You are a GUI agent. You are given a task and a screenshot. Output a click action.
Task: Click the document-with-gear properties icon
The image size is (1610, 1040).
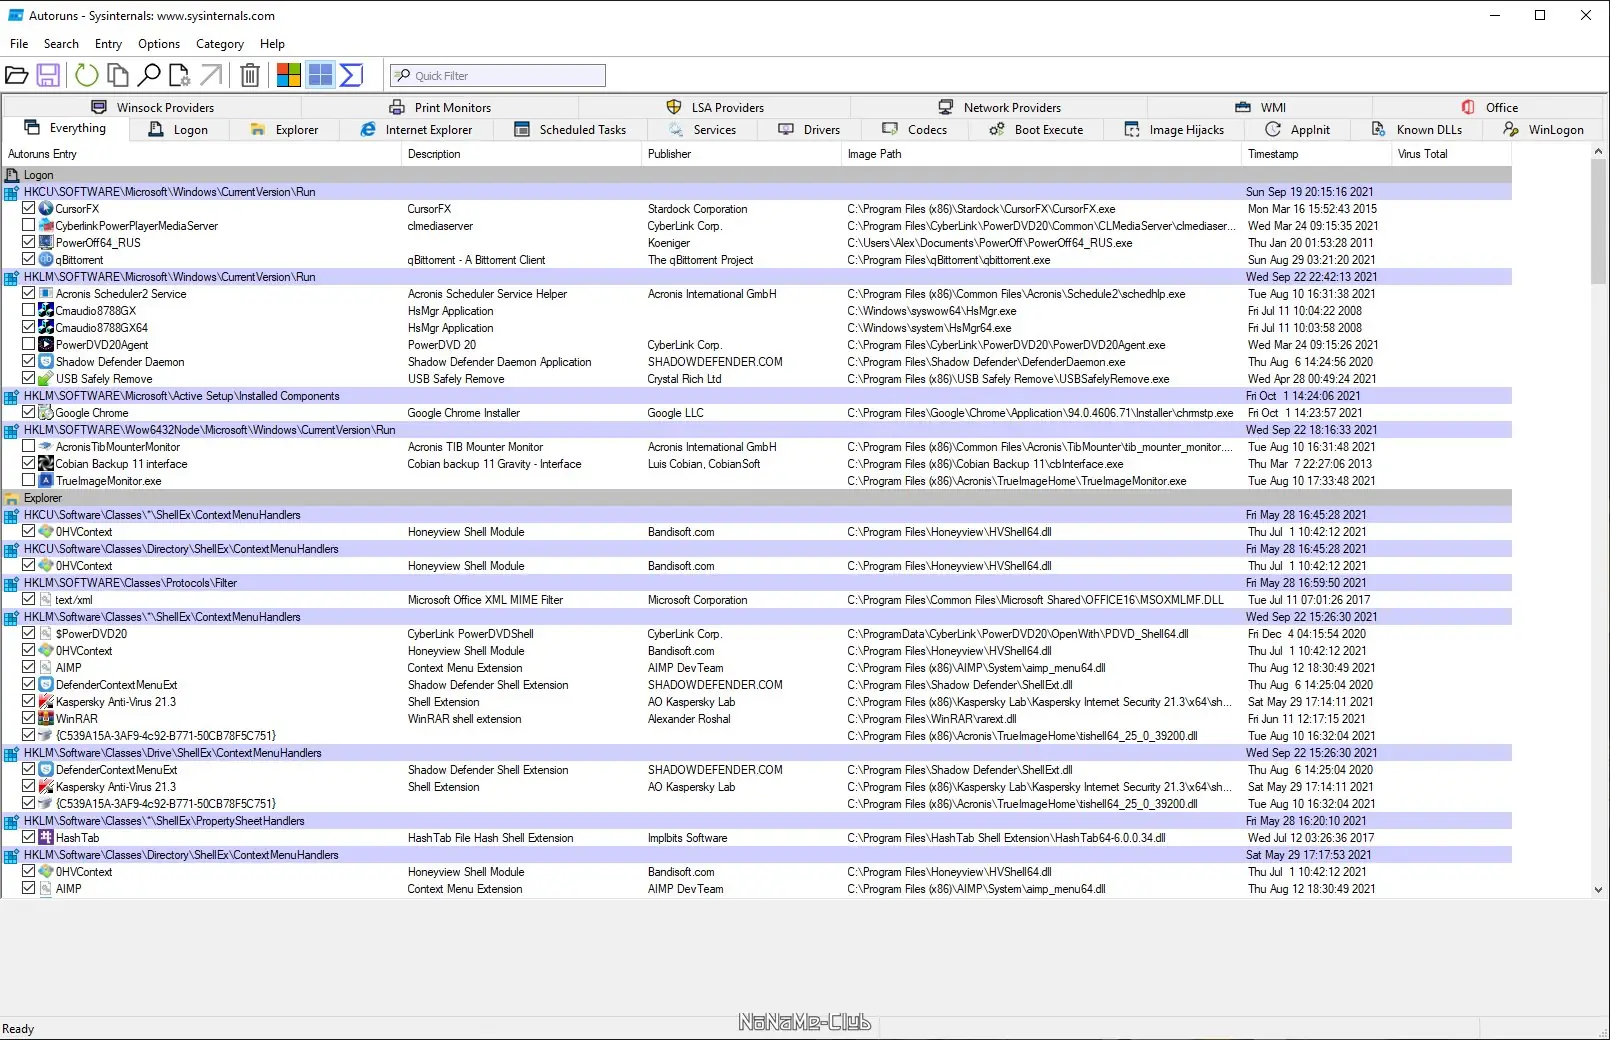tap(180, 75)
